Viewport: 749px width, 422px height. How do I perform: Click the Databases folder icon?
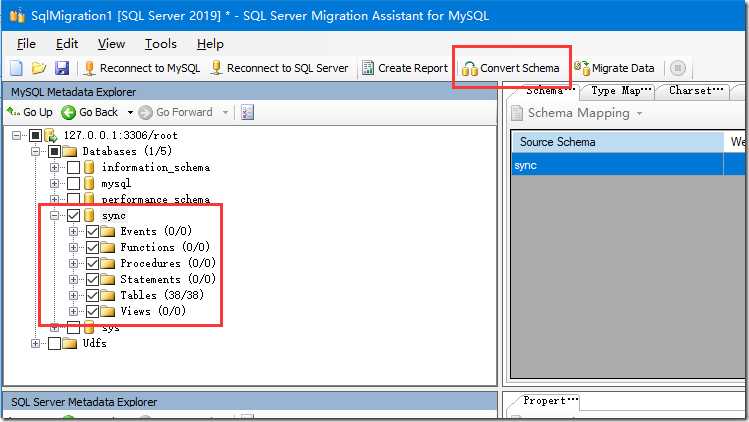(x=70, y=152)
